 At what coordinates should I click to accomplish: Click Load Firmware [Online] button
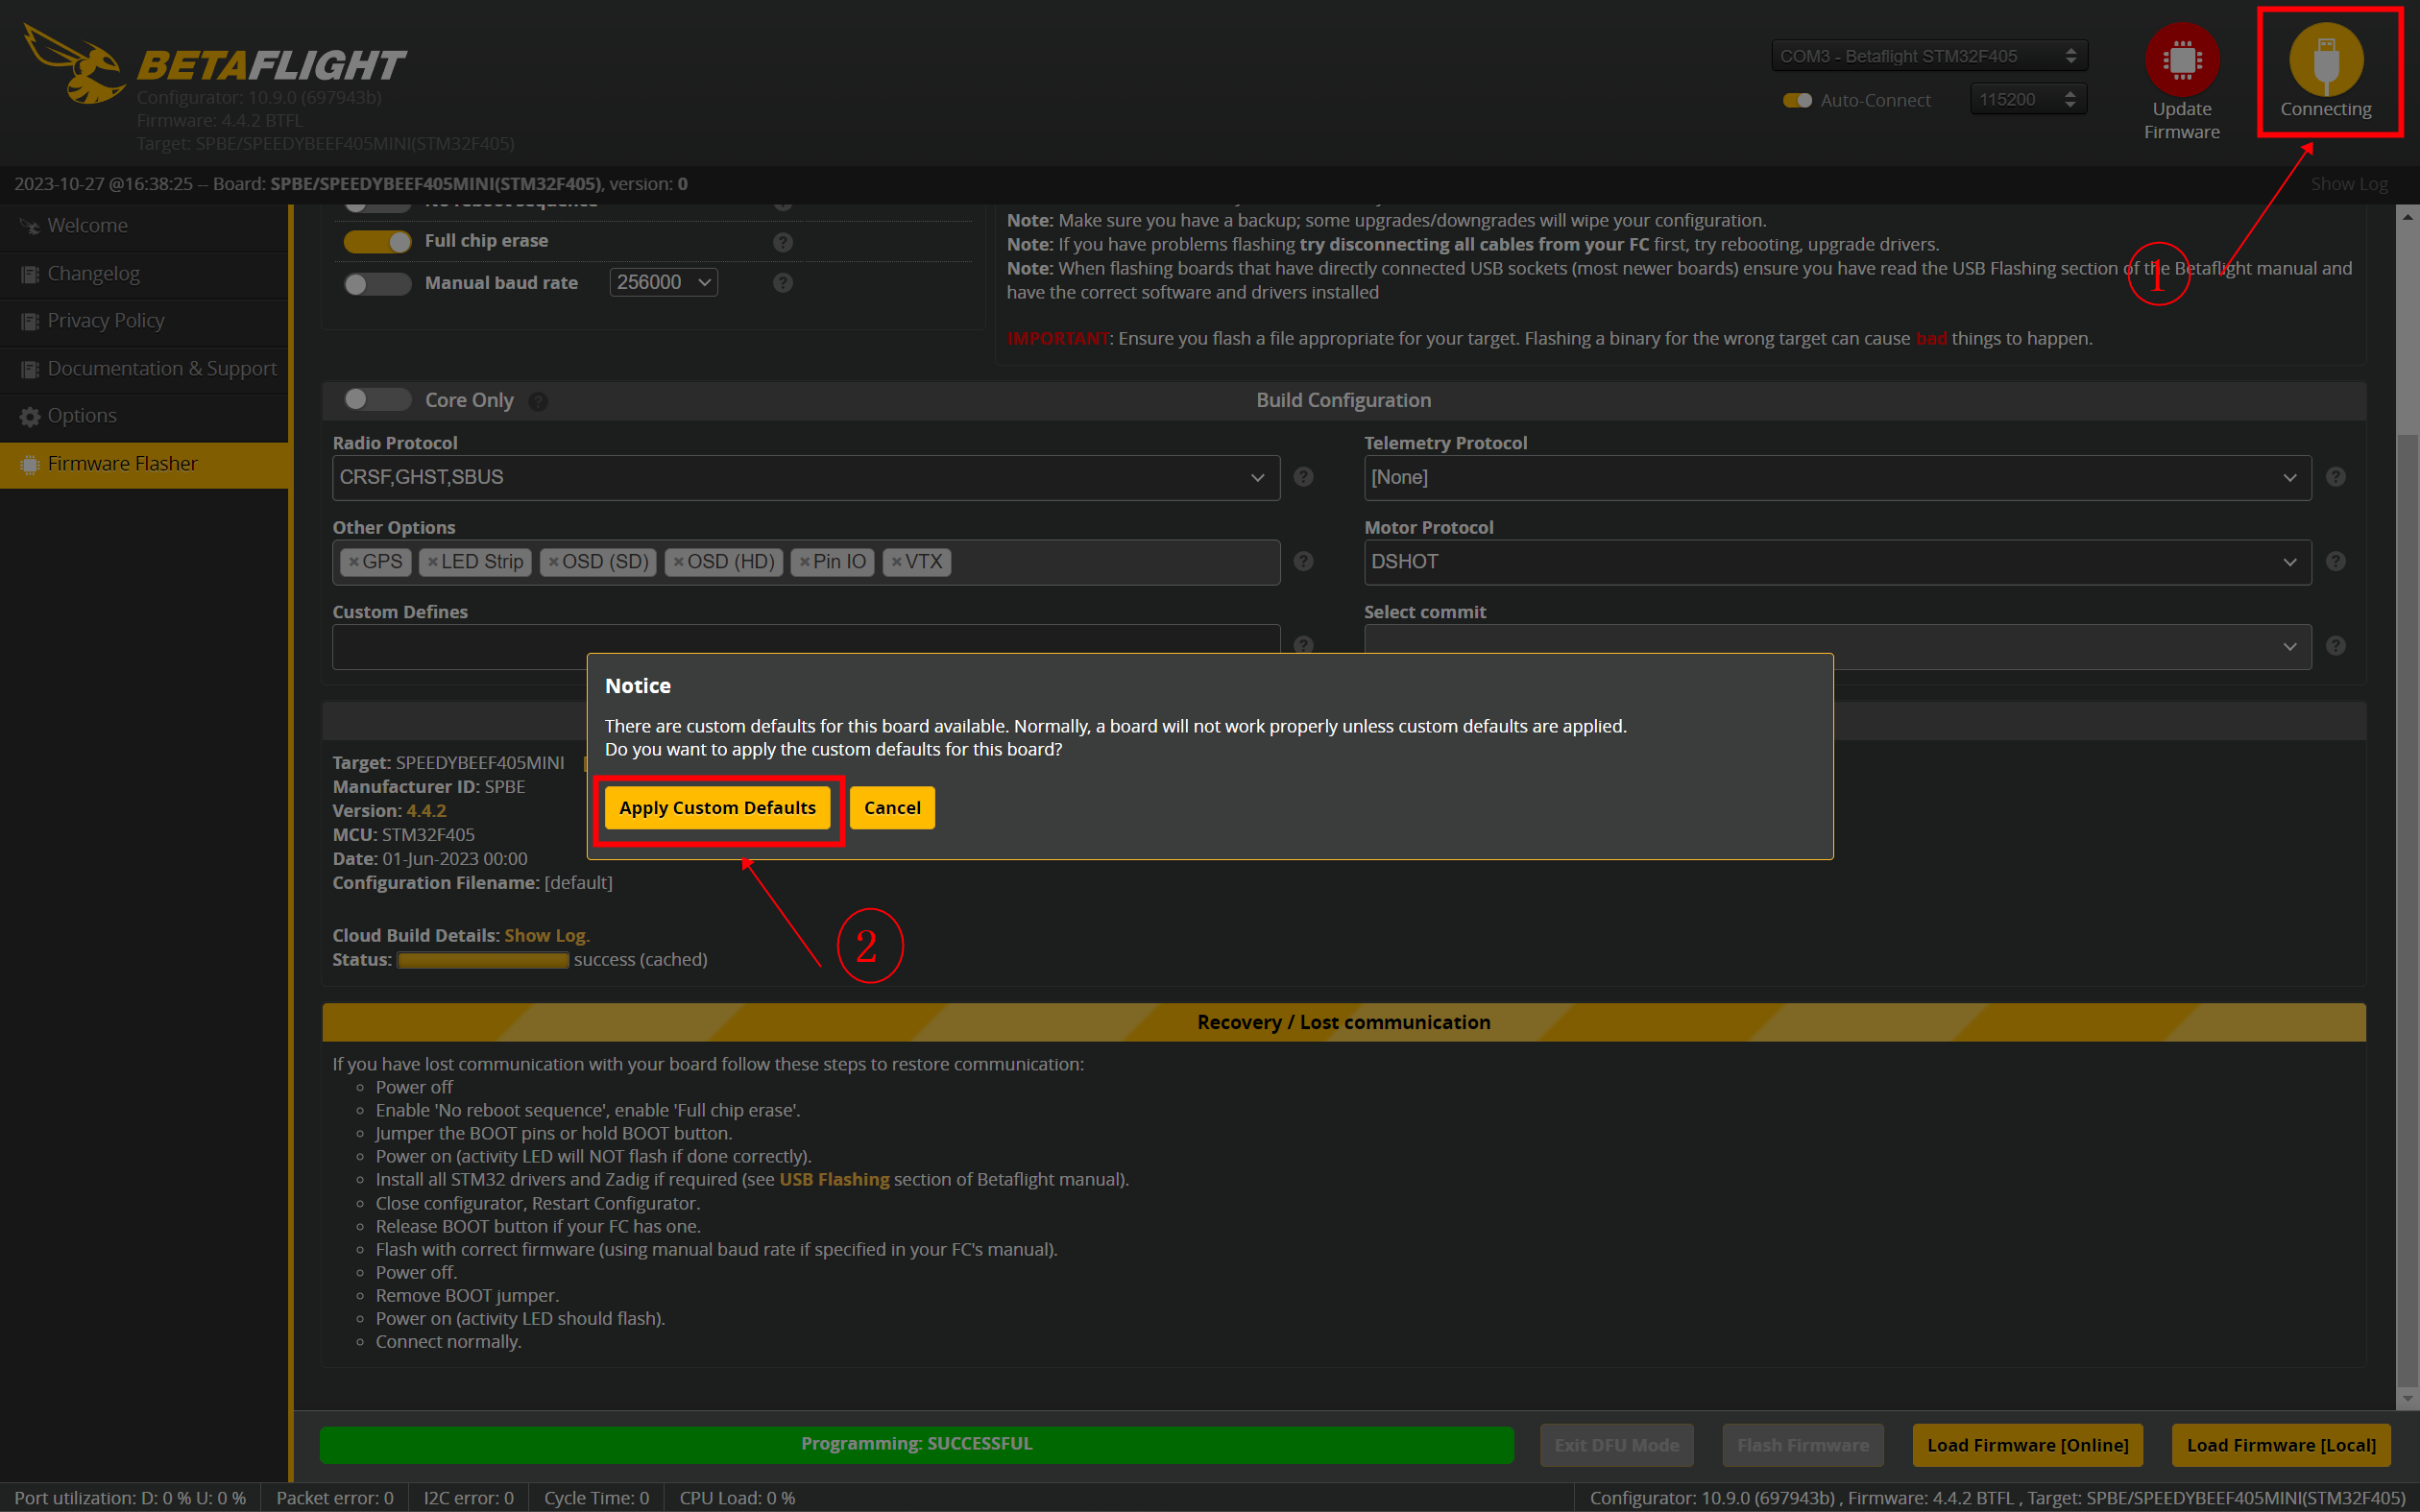point(2027,1445)
